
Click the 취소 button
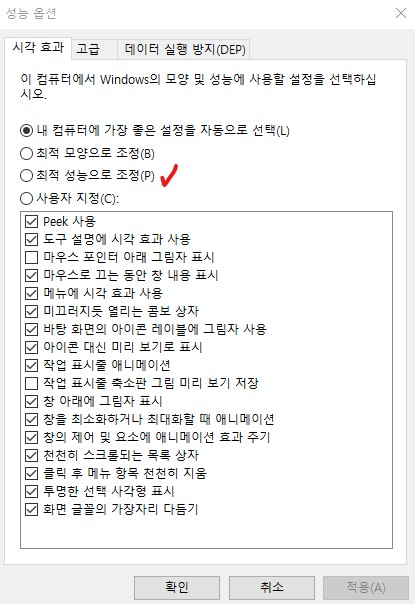pos(272,587)
